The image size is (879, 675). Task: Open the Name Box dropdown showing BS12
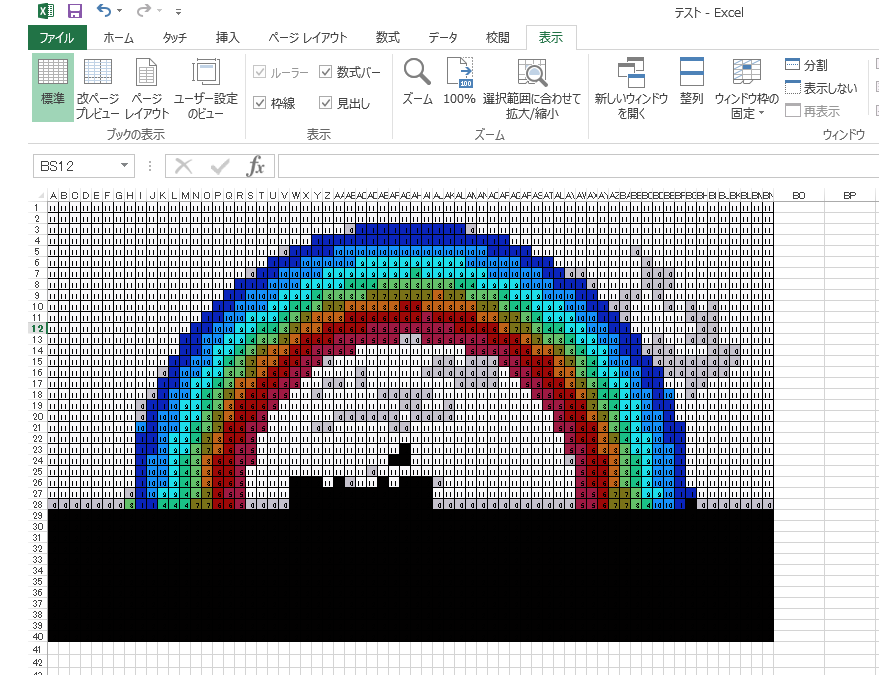pyautogui.click(x=124, y=166)
